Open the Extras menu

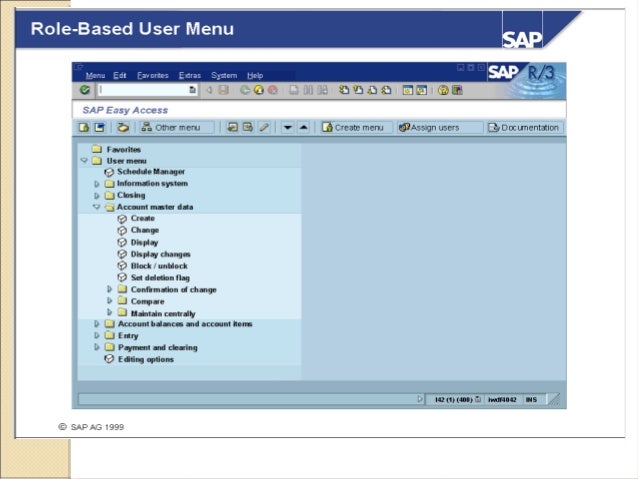pyautogui.click(x=190, y=75)
